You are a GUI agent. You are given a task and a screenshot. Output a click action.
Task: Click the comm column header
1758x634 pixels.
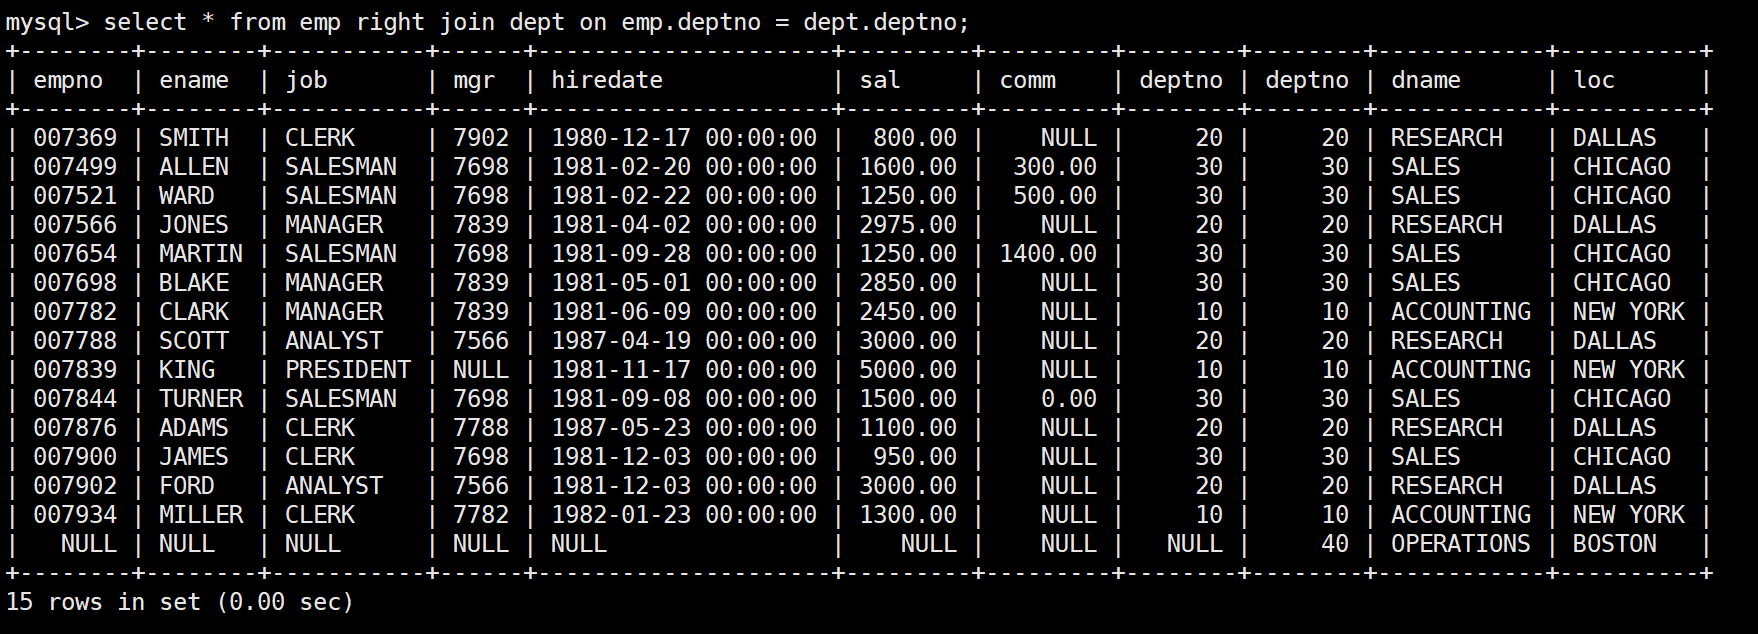click(1027, 80)
